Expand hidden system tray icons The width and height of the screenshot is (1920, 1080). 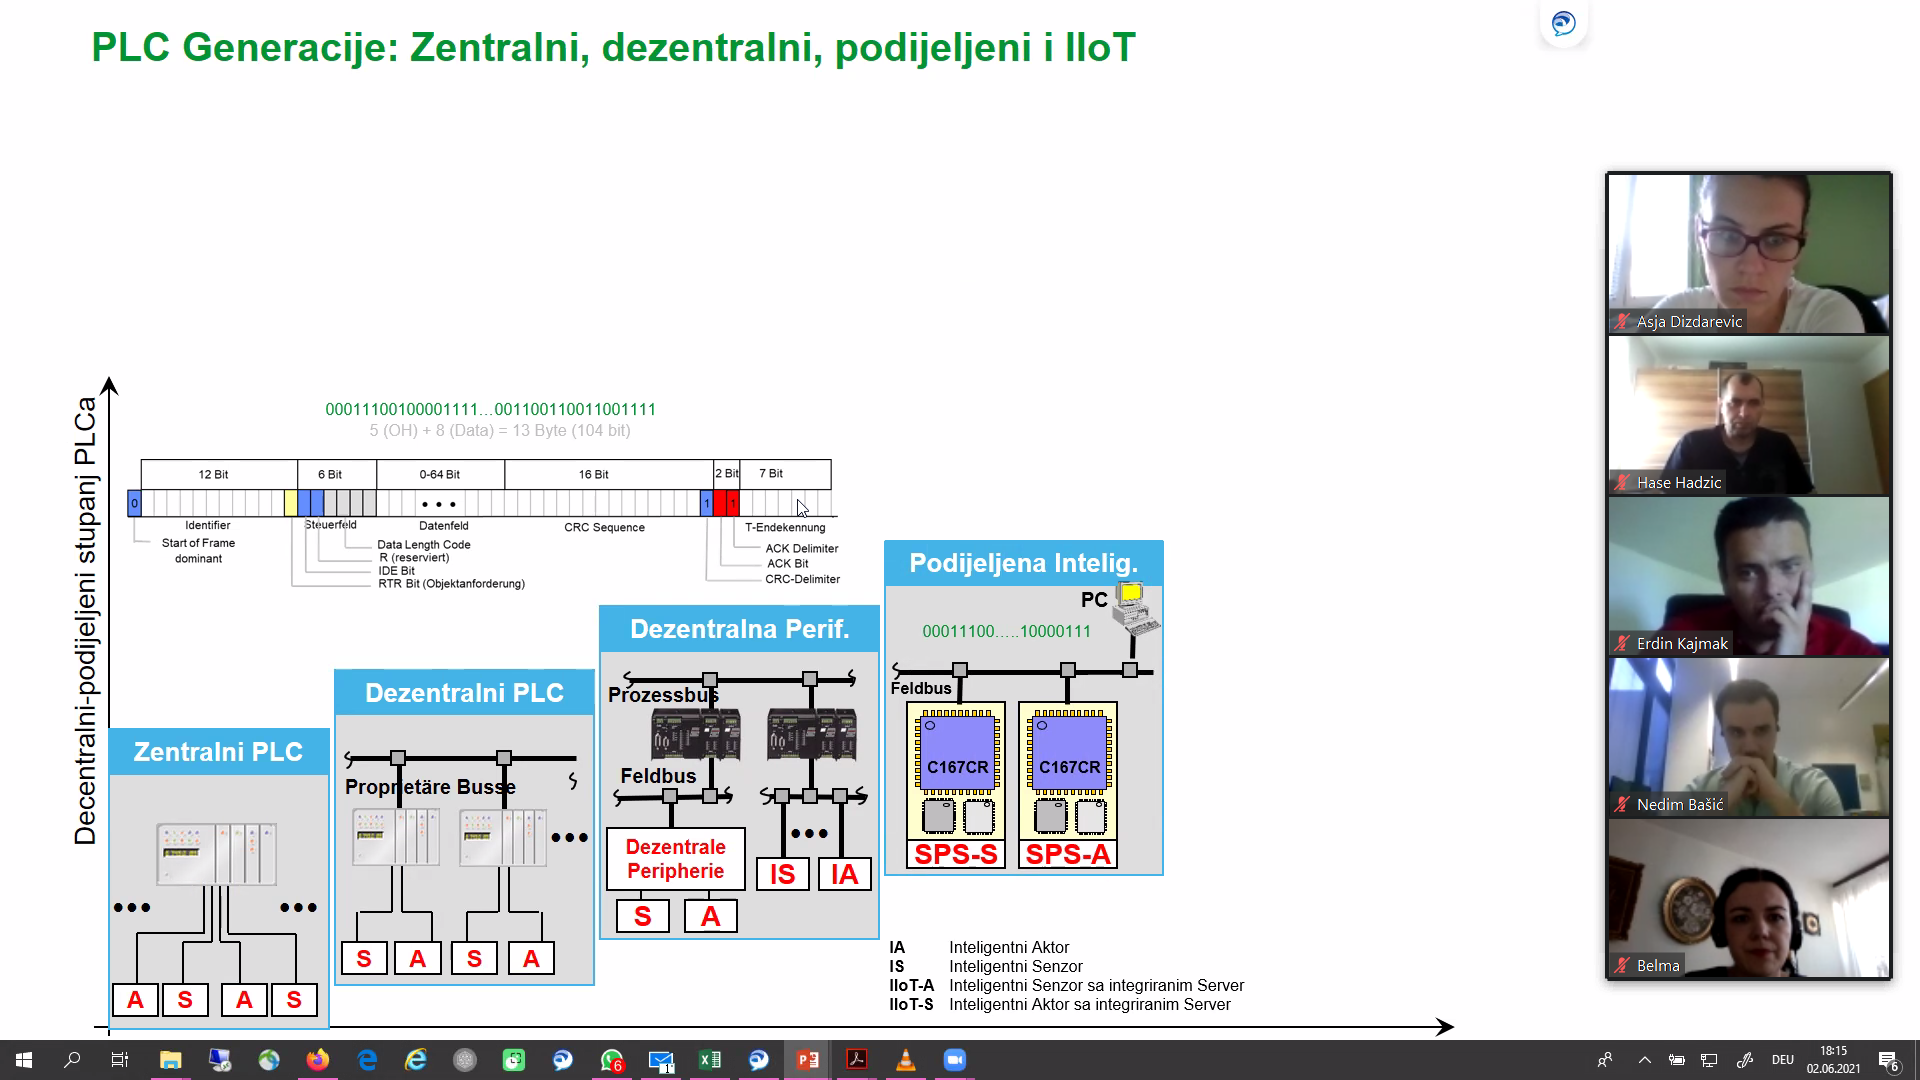click(x=1645, y=1060)
